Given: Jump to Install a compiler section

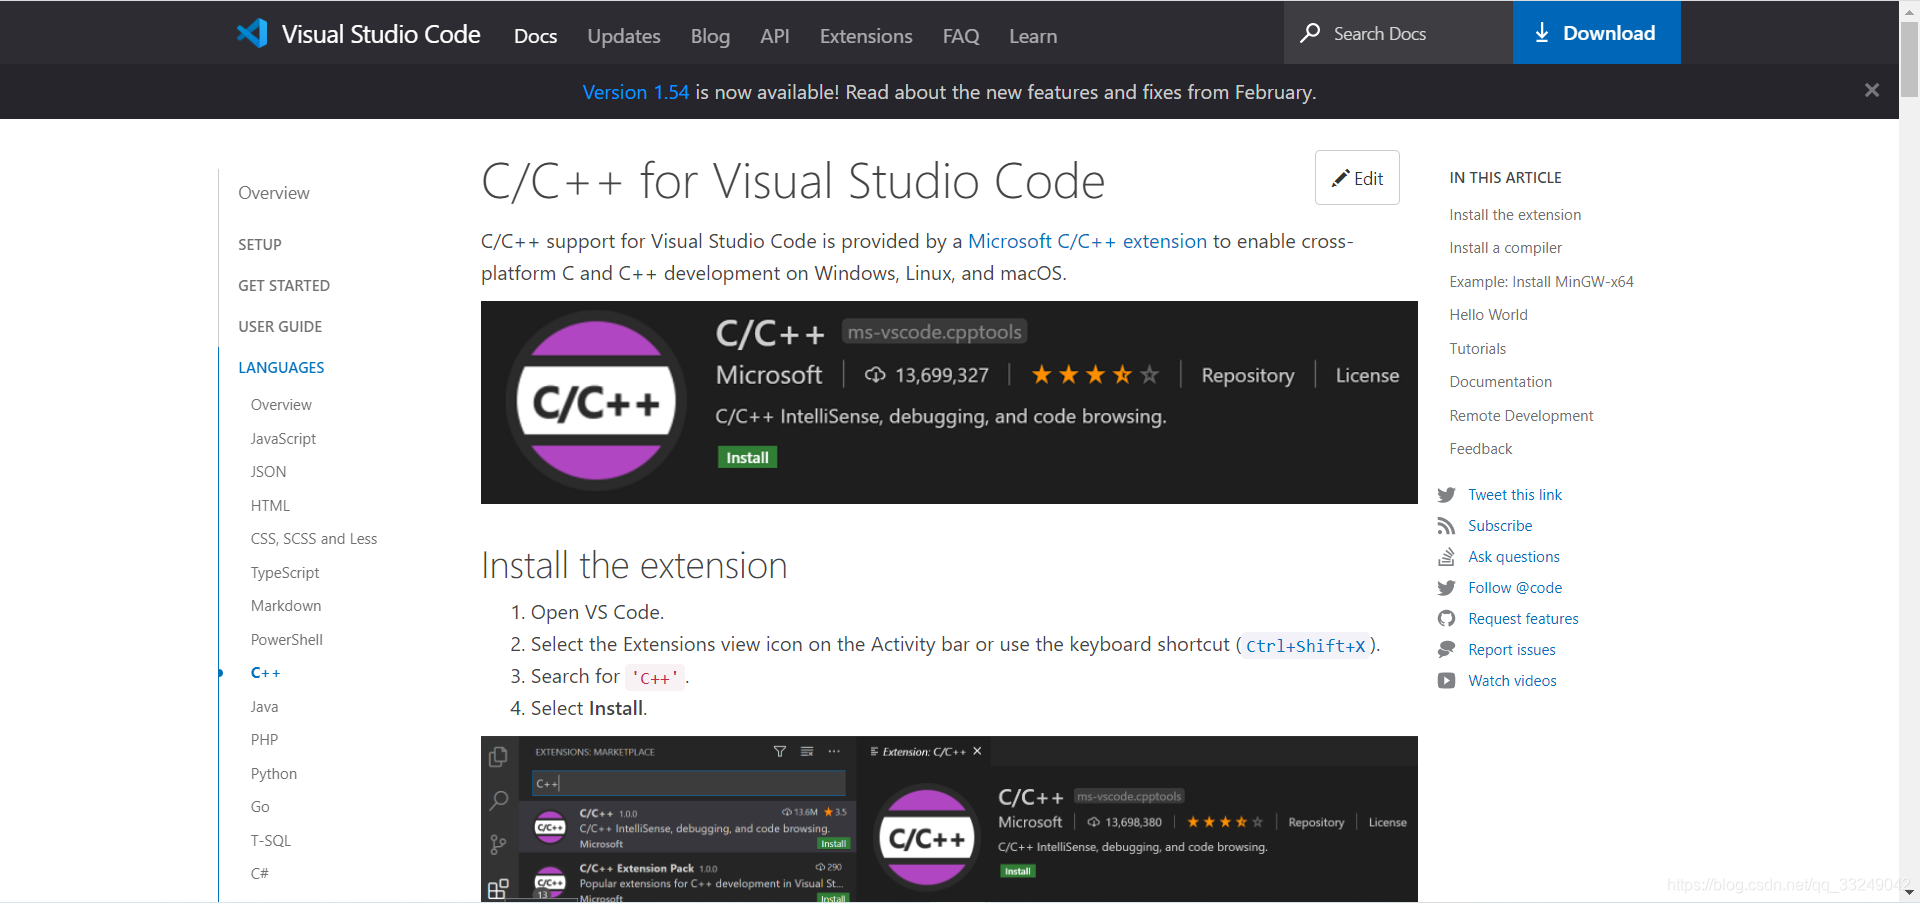Looking at the screenshot, I should (x=1505, y=248).
